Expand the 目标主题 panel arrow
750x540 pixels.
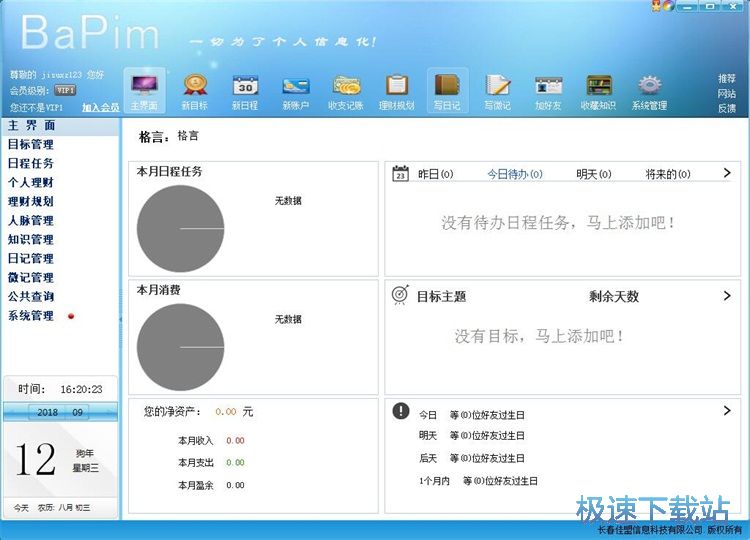tap(727, 296)
